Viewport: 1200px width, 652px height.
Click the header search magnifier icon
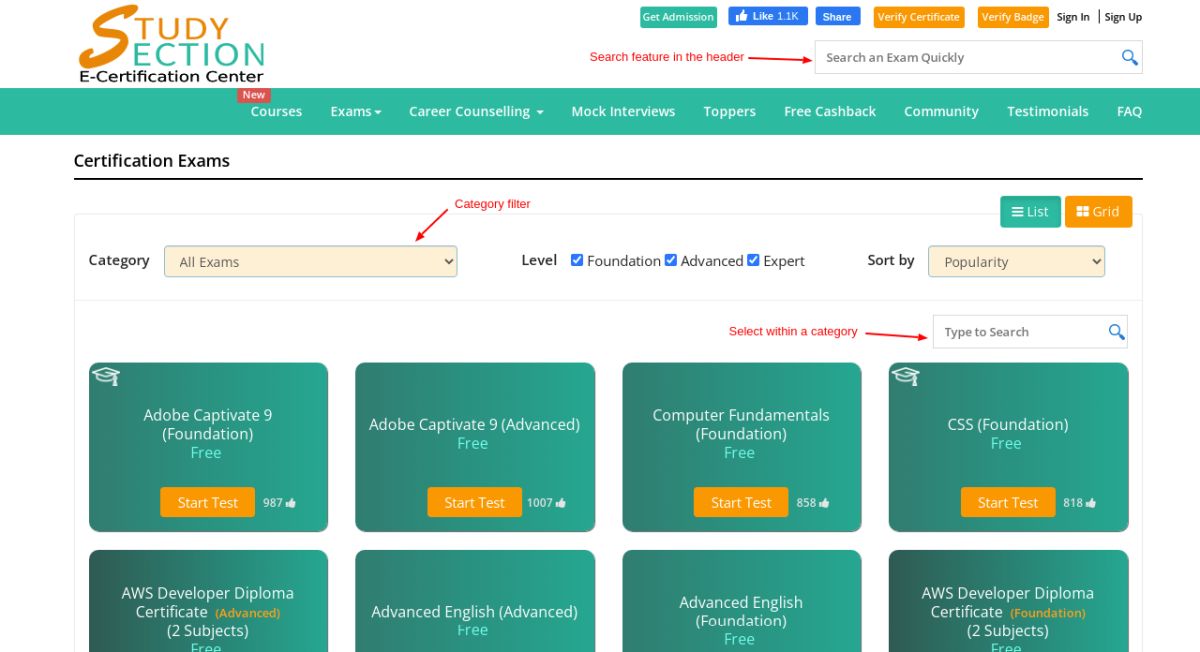[1129, 58]
